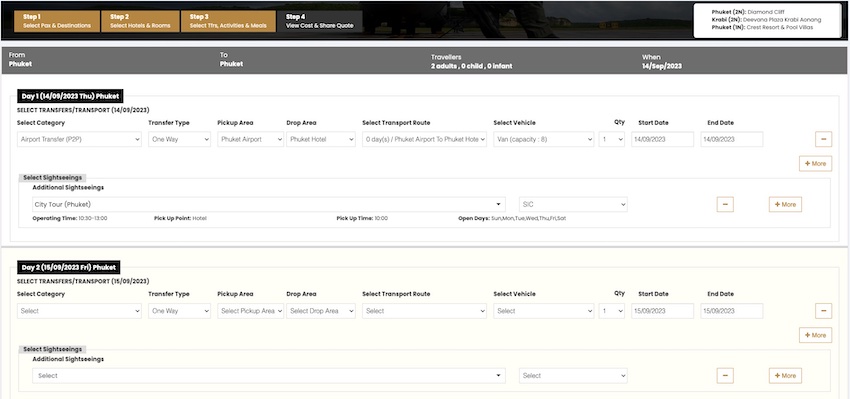850x399 pixels.
Task: Open Day 2 Select Category dropdown
Action: pos(79,311)
